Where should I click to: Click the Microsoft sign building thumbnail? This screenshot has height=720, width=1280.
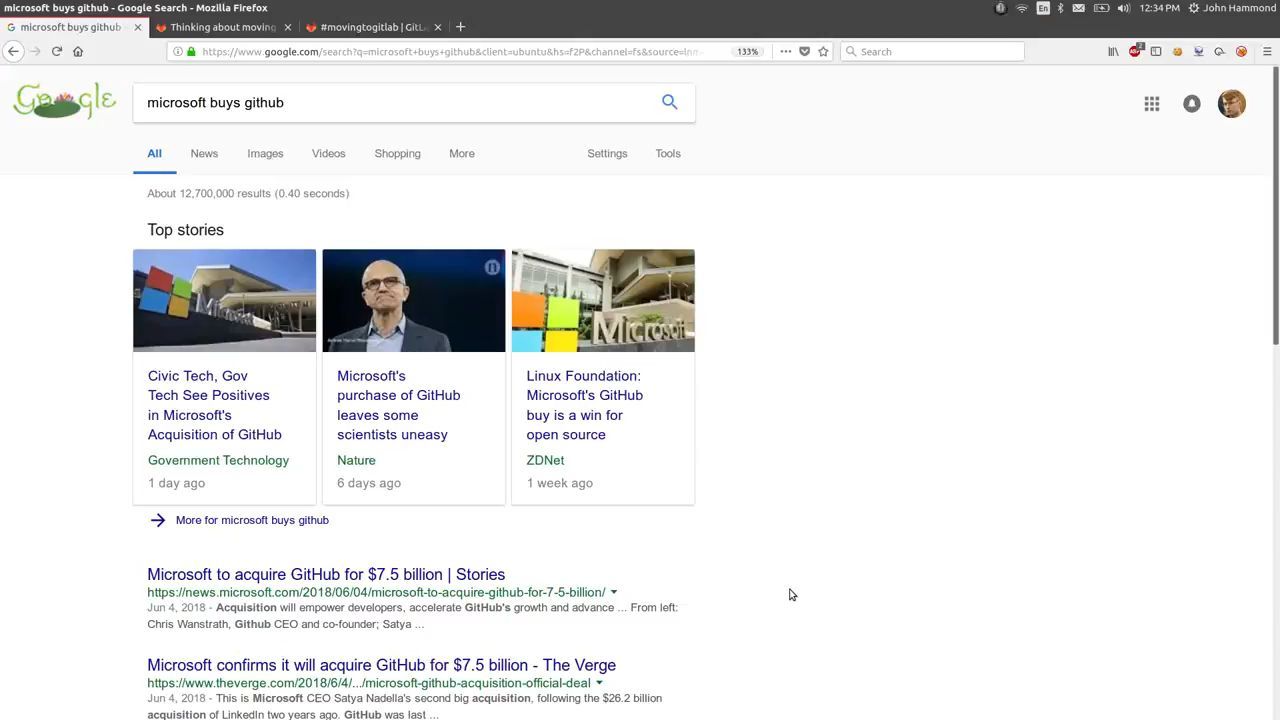pos(224,300)
